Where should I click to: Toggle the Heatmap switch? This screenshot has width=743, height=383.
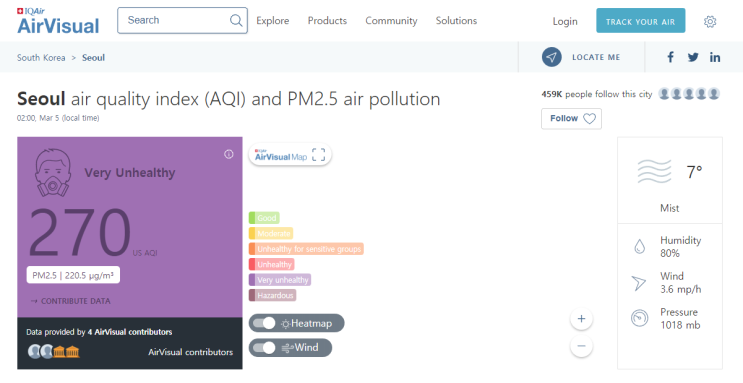click(264, 323)
